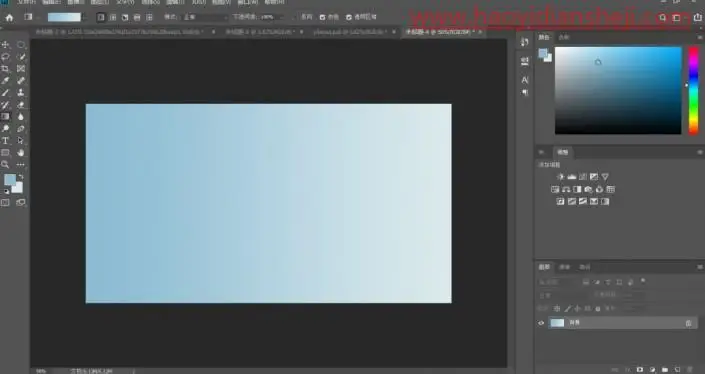Viewport: 705px width, 374px height.
Task: Expand the opacity percentage dropdown
Action: (x=283, y=17)
